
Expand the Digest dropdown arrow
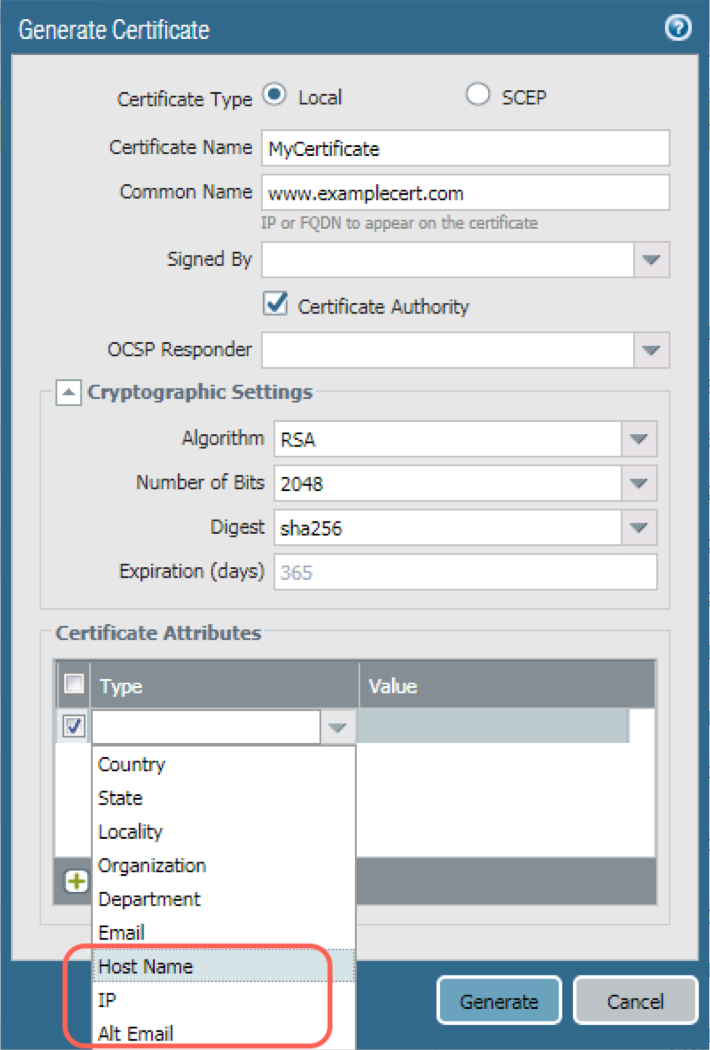[x=638, y=527]
